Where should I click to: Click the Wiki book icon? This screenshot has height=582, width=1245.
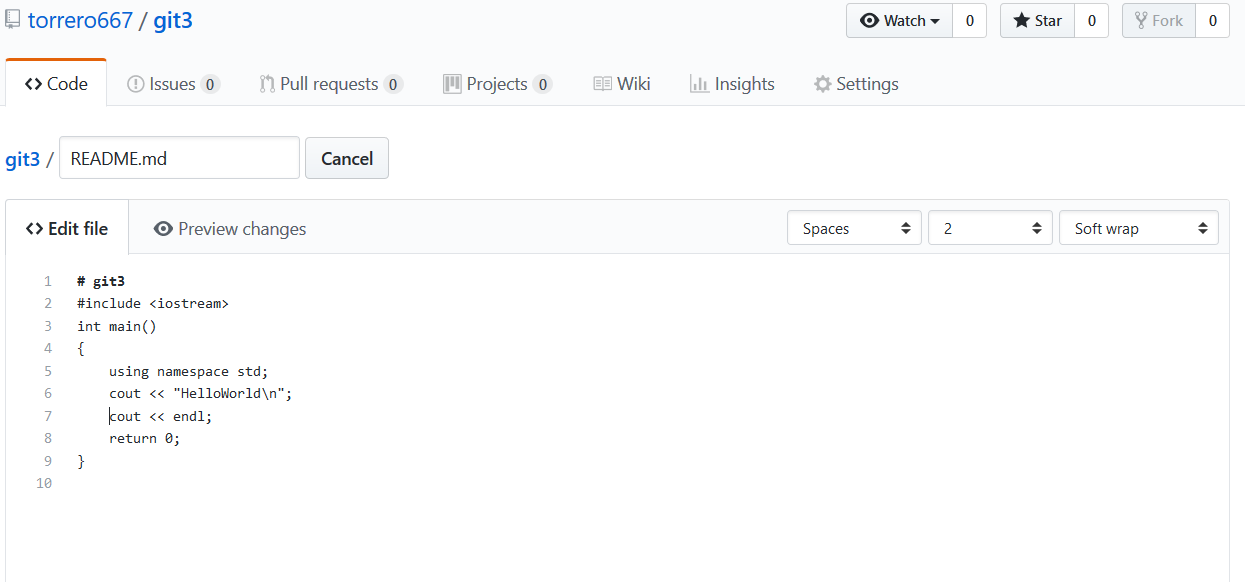(602, 84)
